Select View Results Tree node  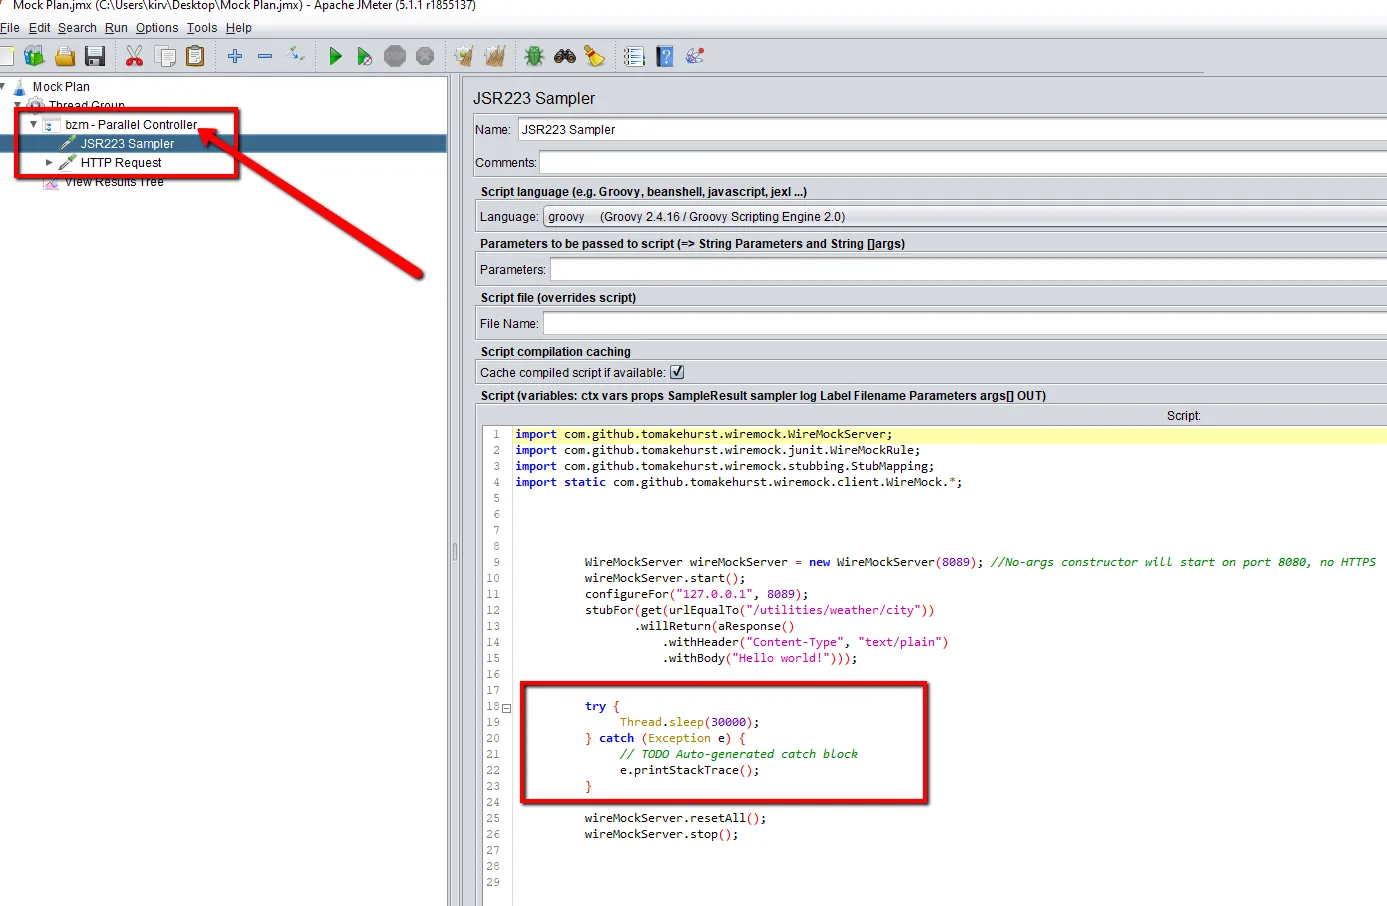114,182
